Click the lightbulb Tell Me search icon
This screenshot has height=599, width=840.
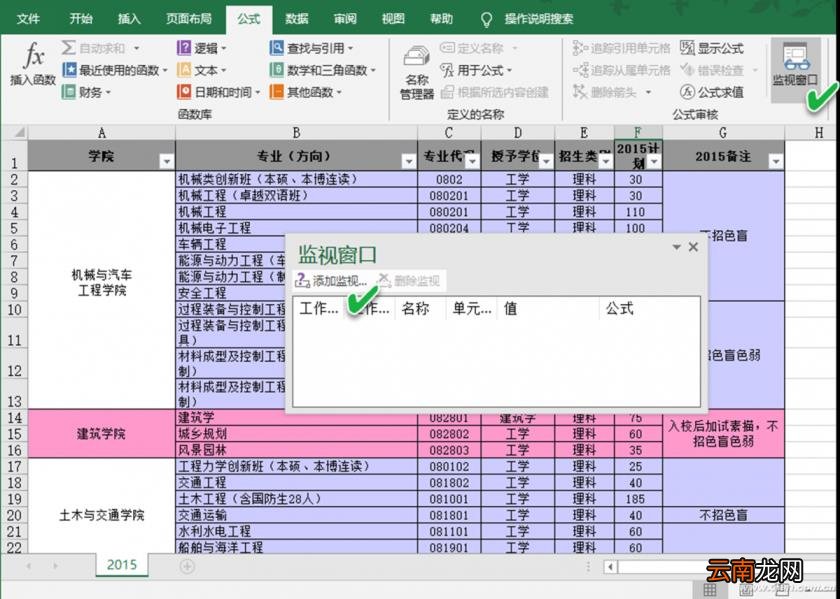(486, 20)
